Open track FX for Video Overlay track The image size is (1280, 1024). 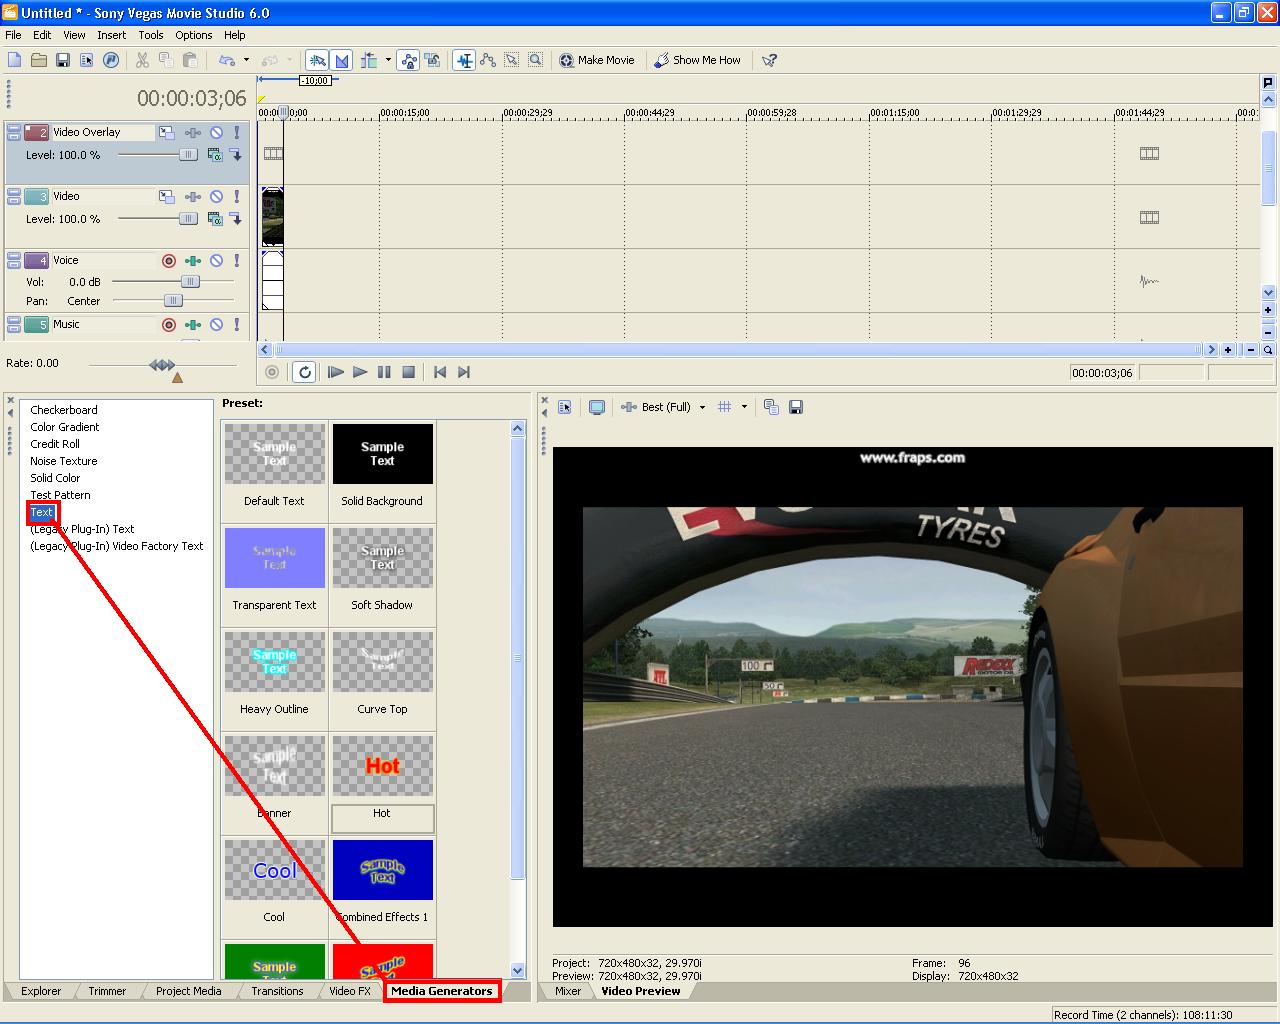coord(193,132)
